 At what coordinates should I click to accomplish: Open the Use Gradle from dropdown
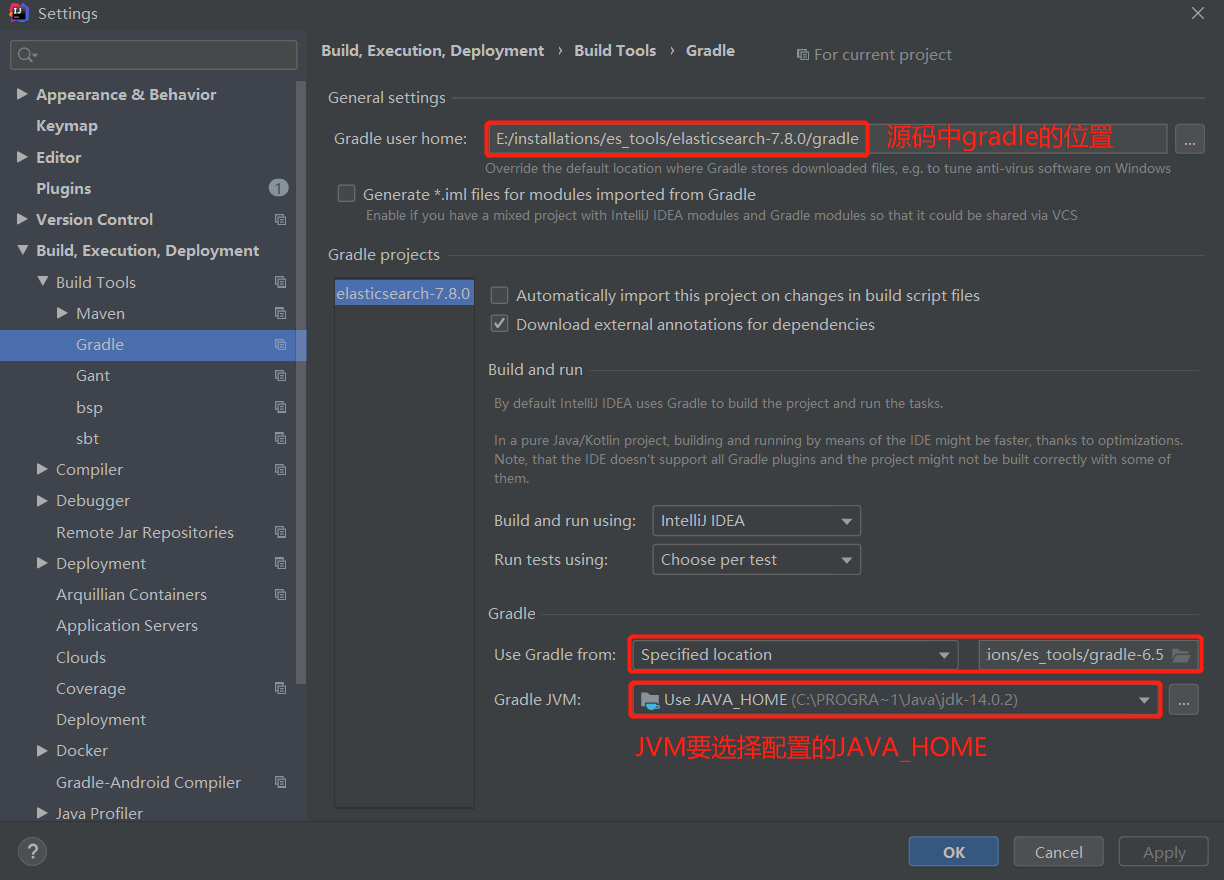tap(795, 655)
